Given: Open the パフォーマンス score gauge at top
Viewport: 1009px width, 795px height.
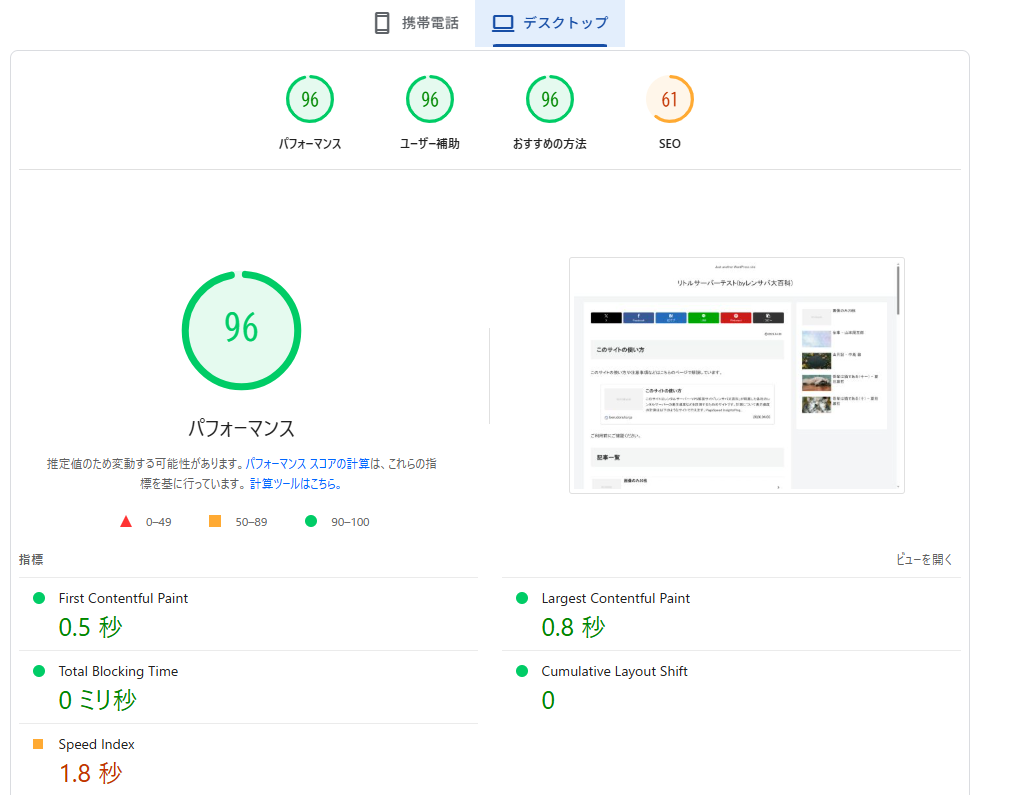Looking at the screenshot, I should pos(310,99).
